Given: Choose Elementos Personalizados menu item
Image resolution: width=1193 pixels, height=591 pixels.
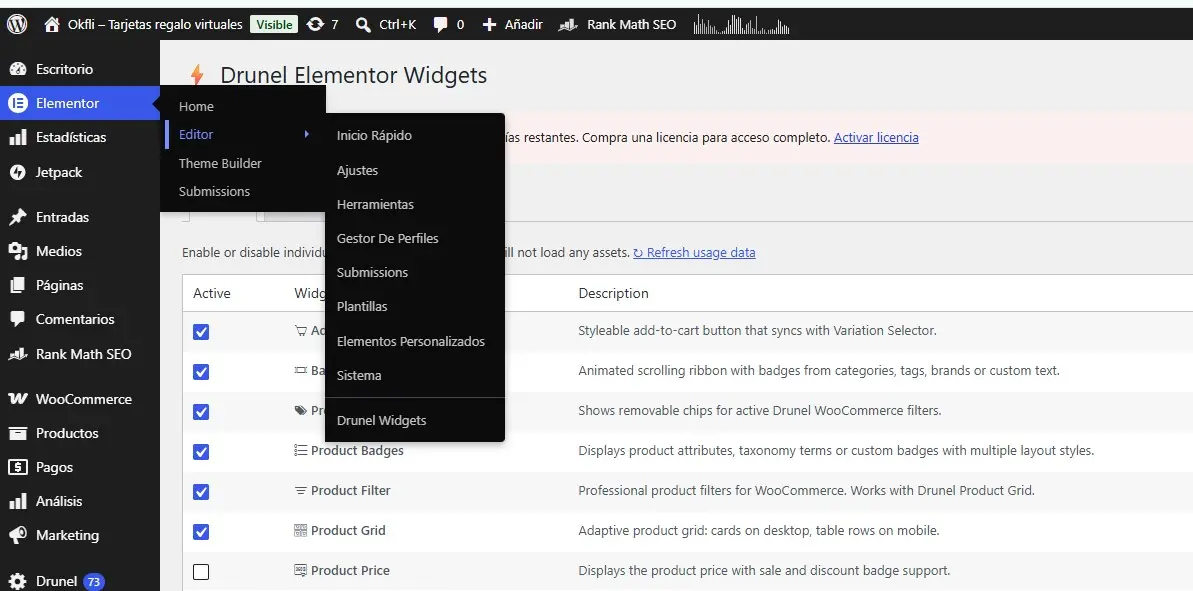Looking at the screenshot, I should click(x=411, y=342).
